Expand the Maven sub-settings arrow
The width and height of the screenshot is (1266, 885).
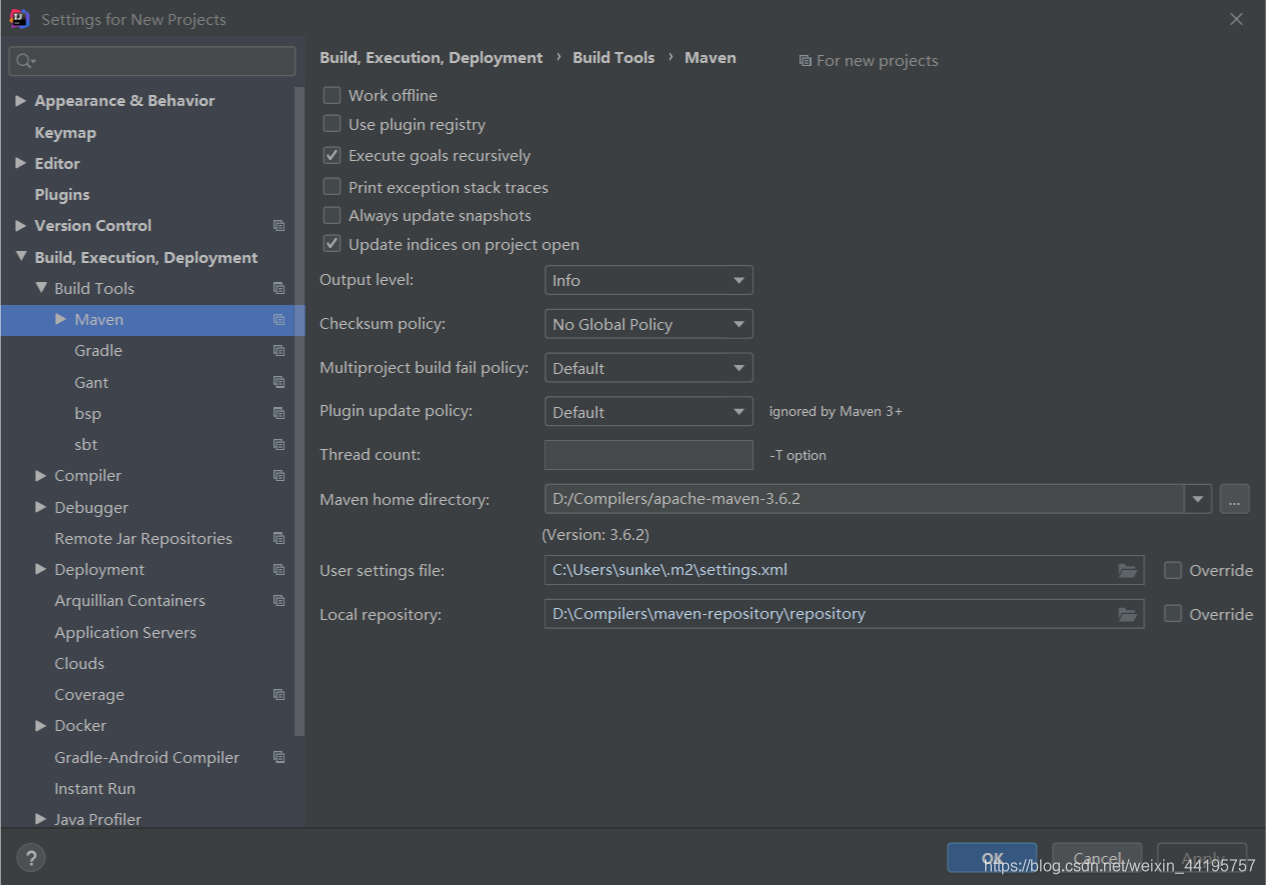61,320
